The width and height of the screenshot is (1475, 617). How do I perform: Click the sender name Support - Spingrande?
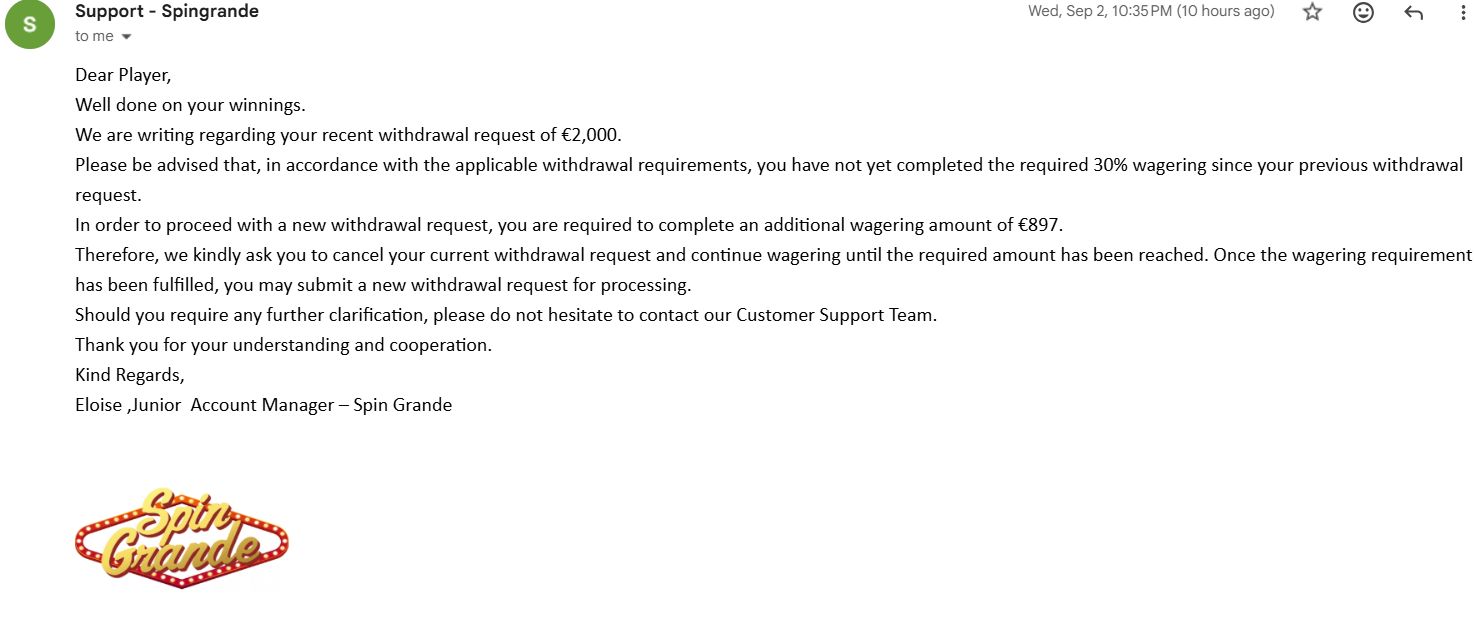tap(167, 12)
